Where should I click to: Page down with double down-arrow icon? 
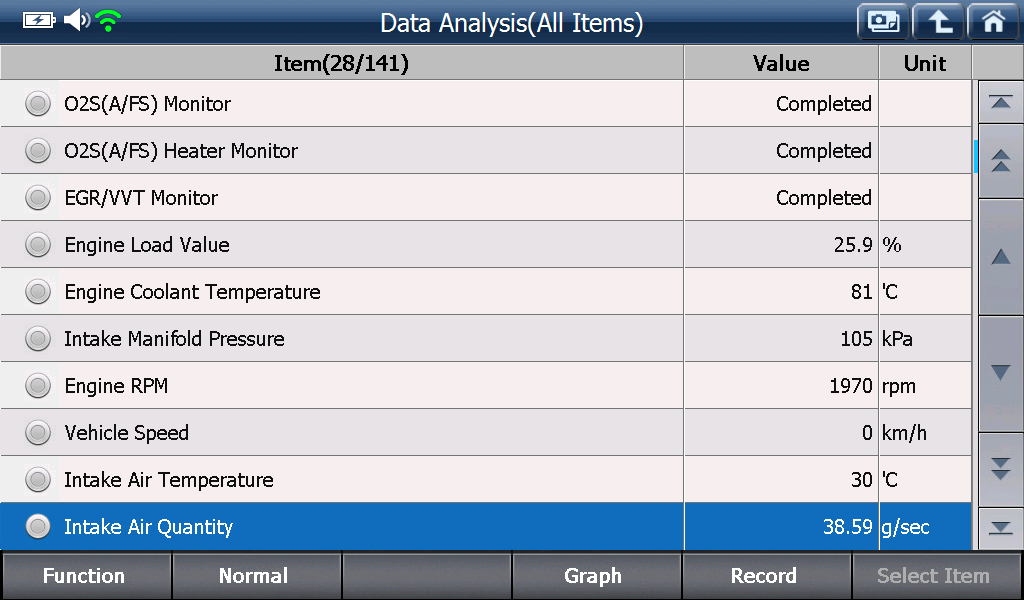(x=1000, y=469)
